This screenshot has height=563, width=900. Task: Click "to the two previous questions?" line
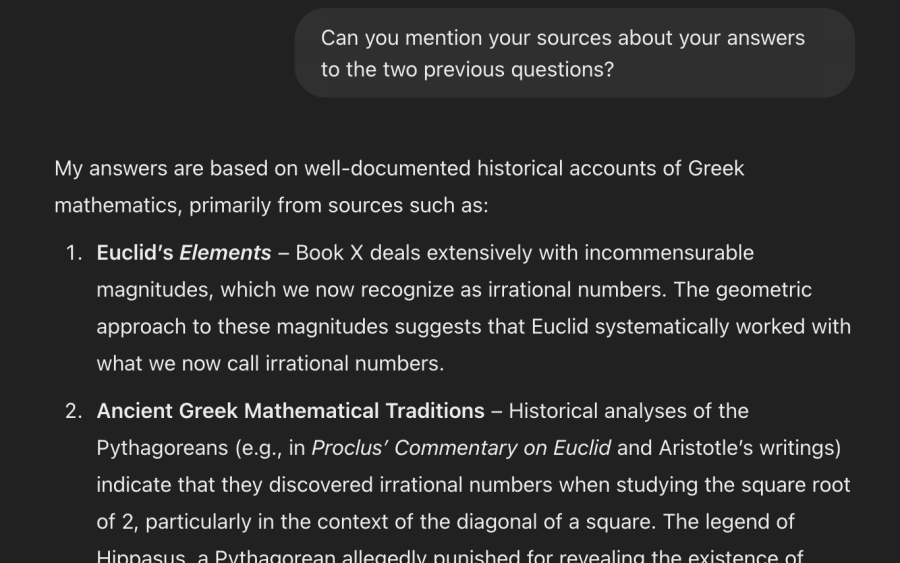[467, 69]
